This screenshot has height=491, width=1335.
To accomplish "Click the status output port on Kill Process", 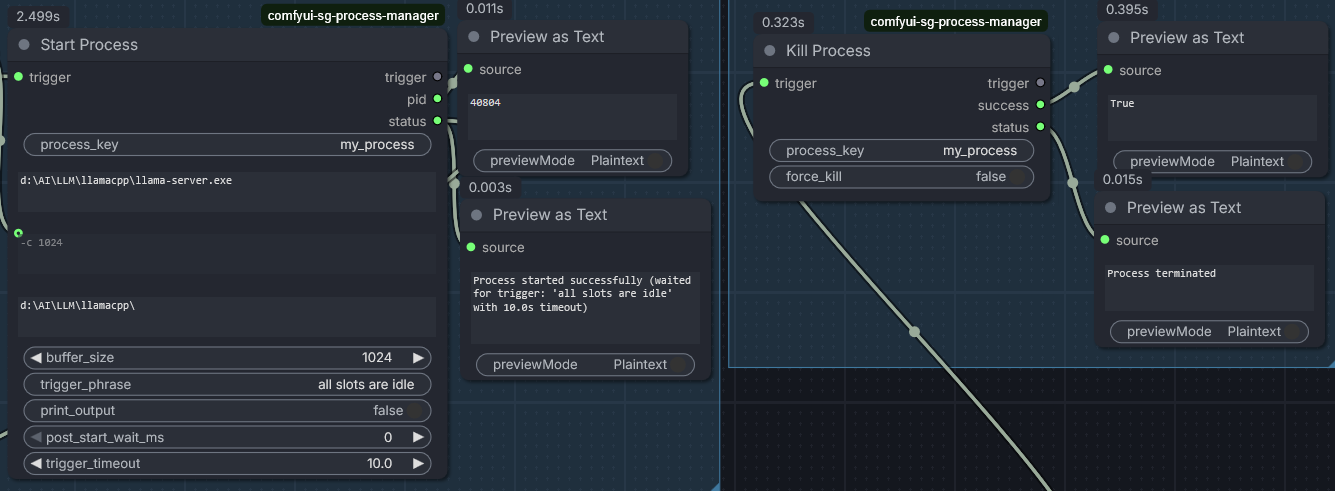I will 1040,127.
